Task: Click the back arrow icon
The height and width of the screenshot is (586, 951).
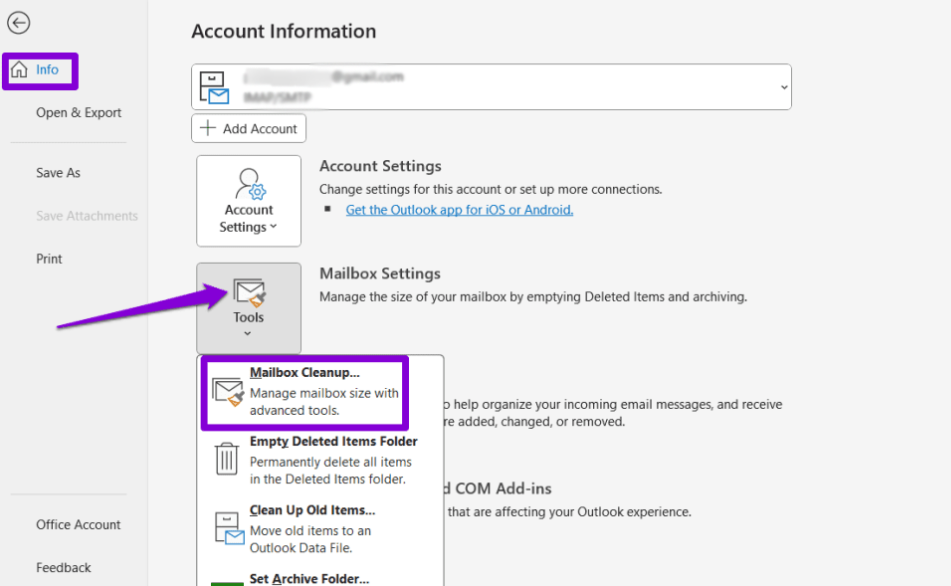Action: [x=18, y=23]
